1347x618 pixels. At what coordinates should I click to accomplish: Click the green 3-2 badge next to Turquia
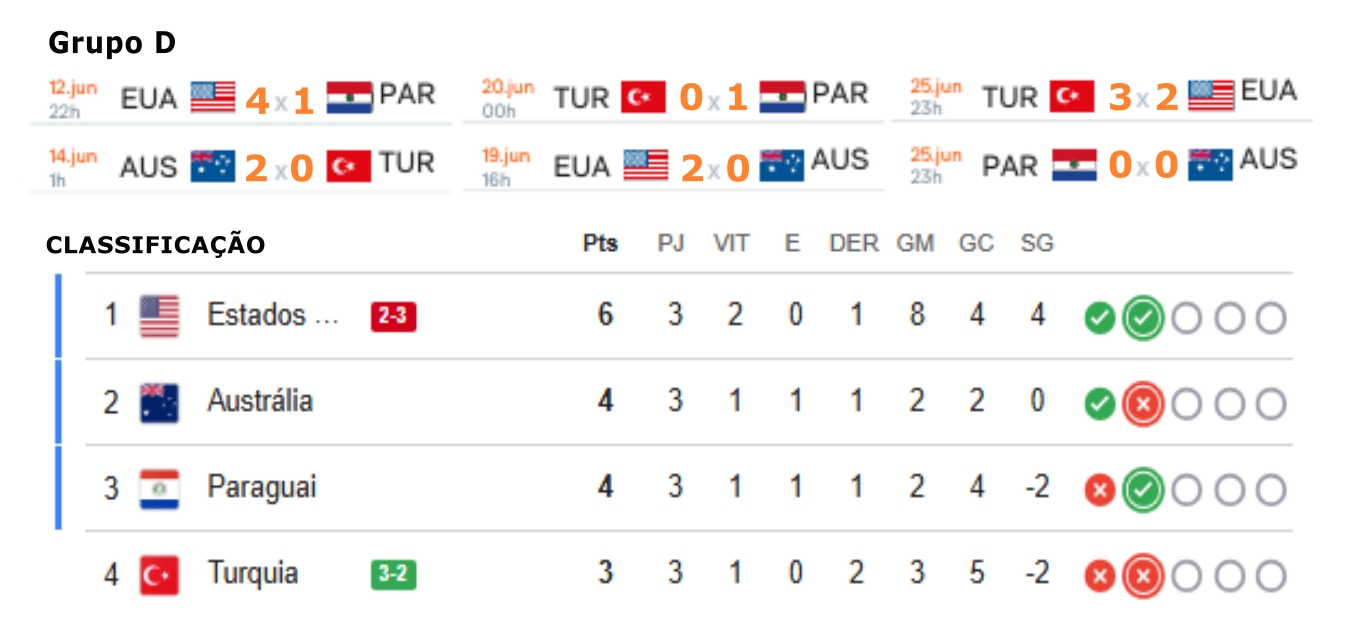(x=393, y=575)
